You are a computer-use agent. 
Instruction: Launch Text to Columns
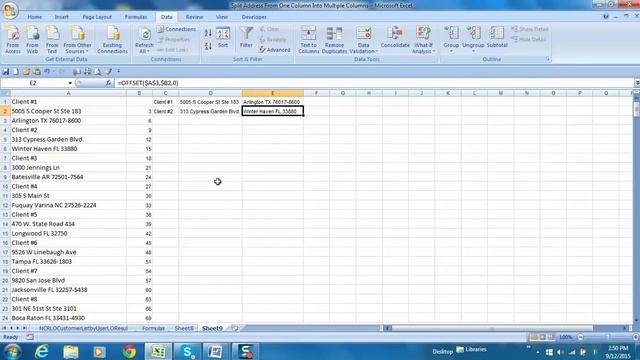pyautogui.click(x=309, y=40)
